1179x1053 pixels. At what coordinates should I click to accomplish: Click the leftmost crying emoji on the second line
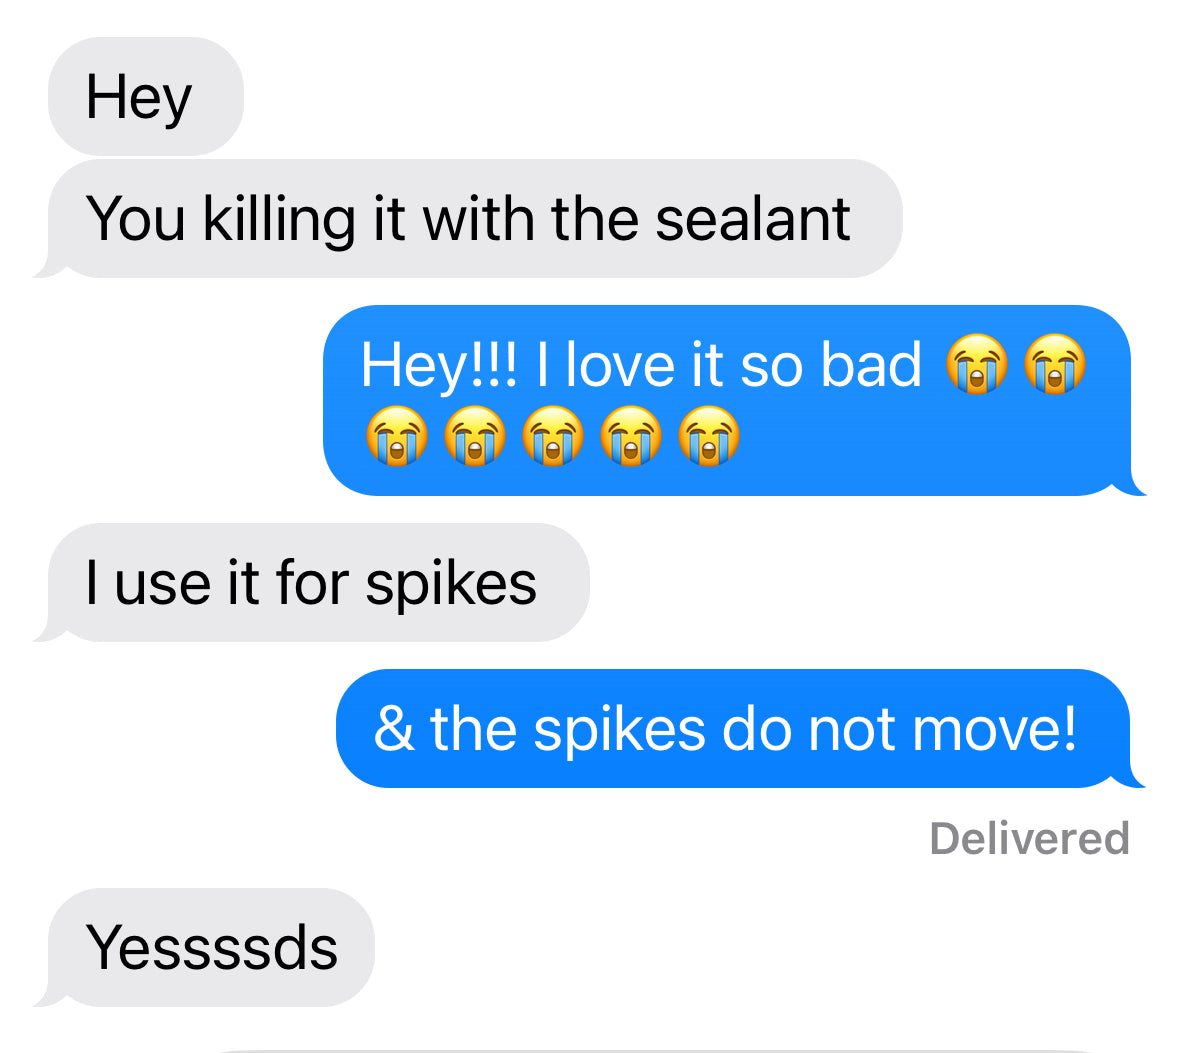(x=397, y=437)
